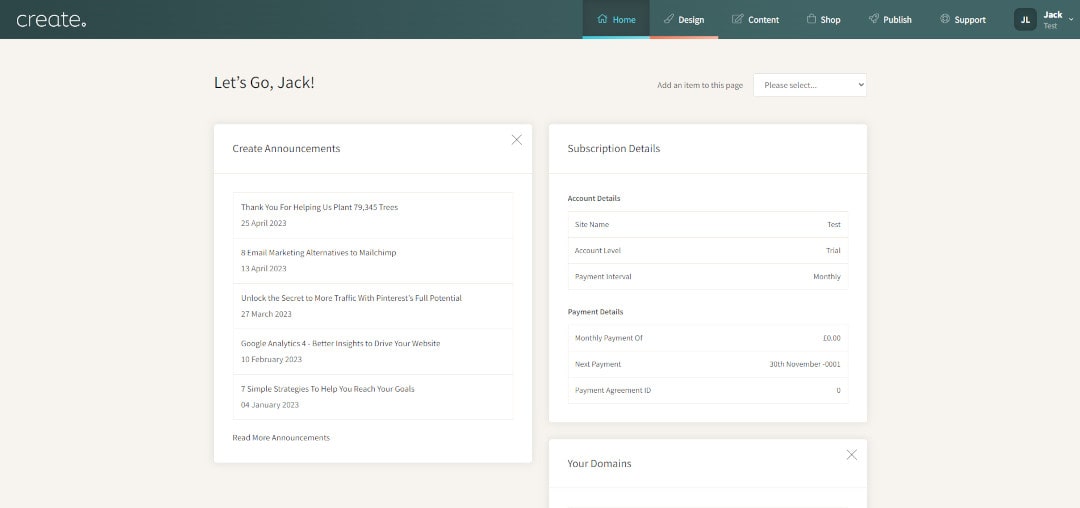Select the Pinterest traffic announcement
Viewport: 1080px width, 508px height.
pos(373,306)
